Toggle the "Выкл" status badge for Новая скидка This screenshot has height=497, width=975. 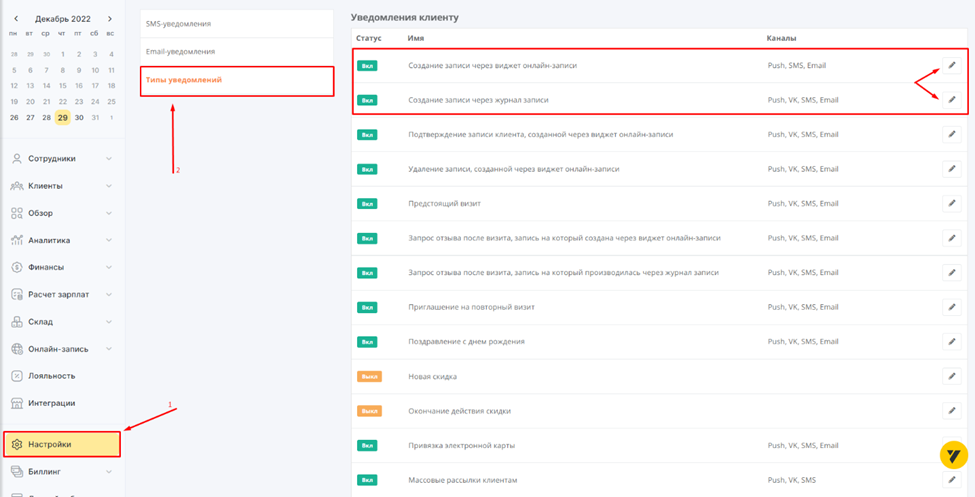coord(369,377)
